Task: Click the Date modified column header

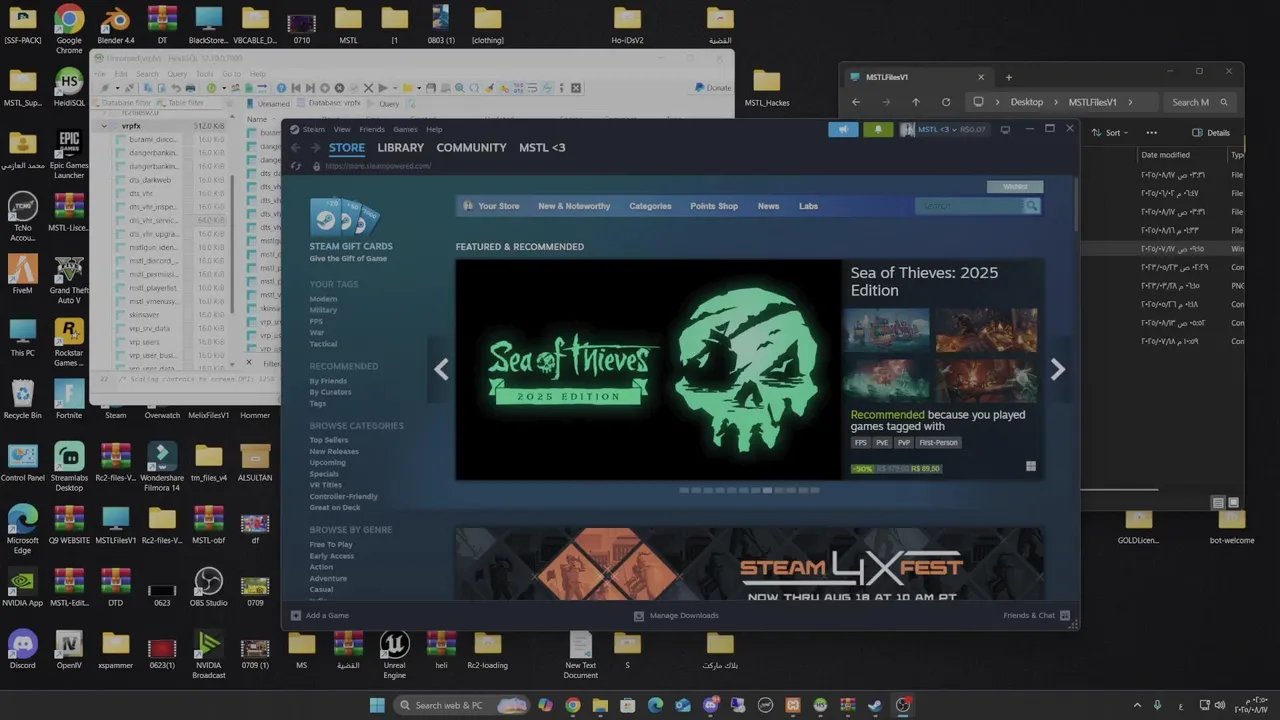Action: pyautogui.click(x=1165, y=155)
